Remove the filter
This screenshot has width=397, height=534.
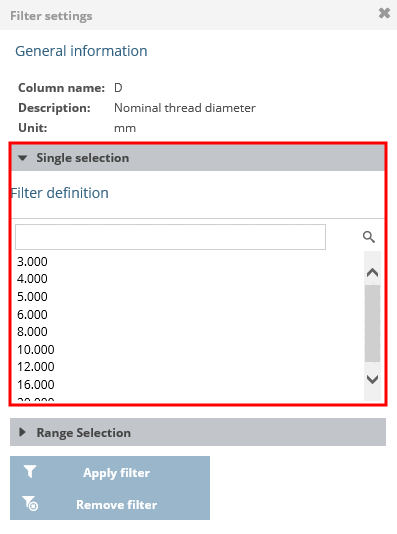[110, 504]
